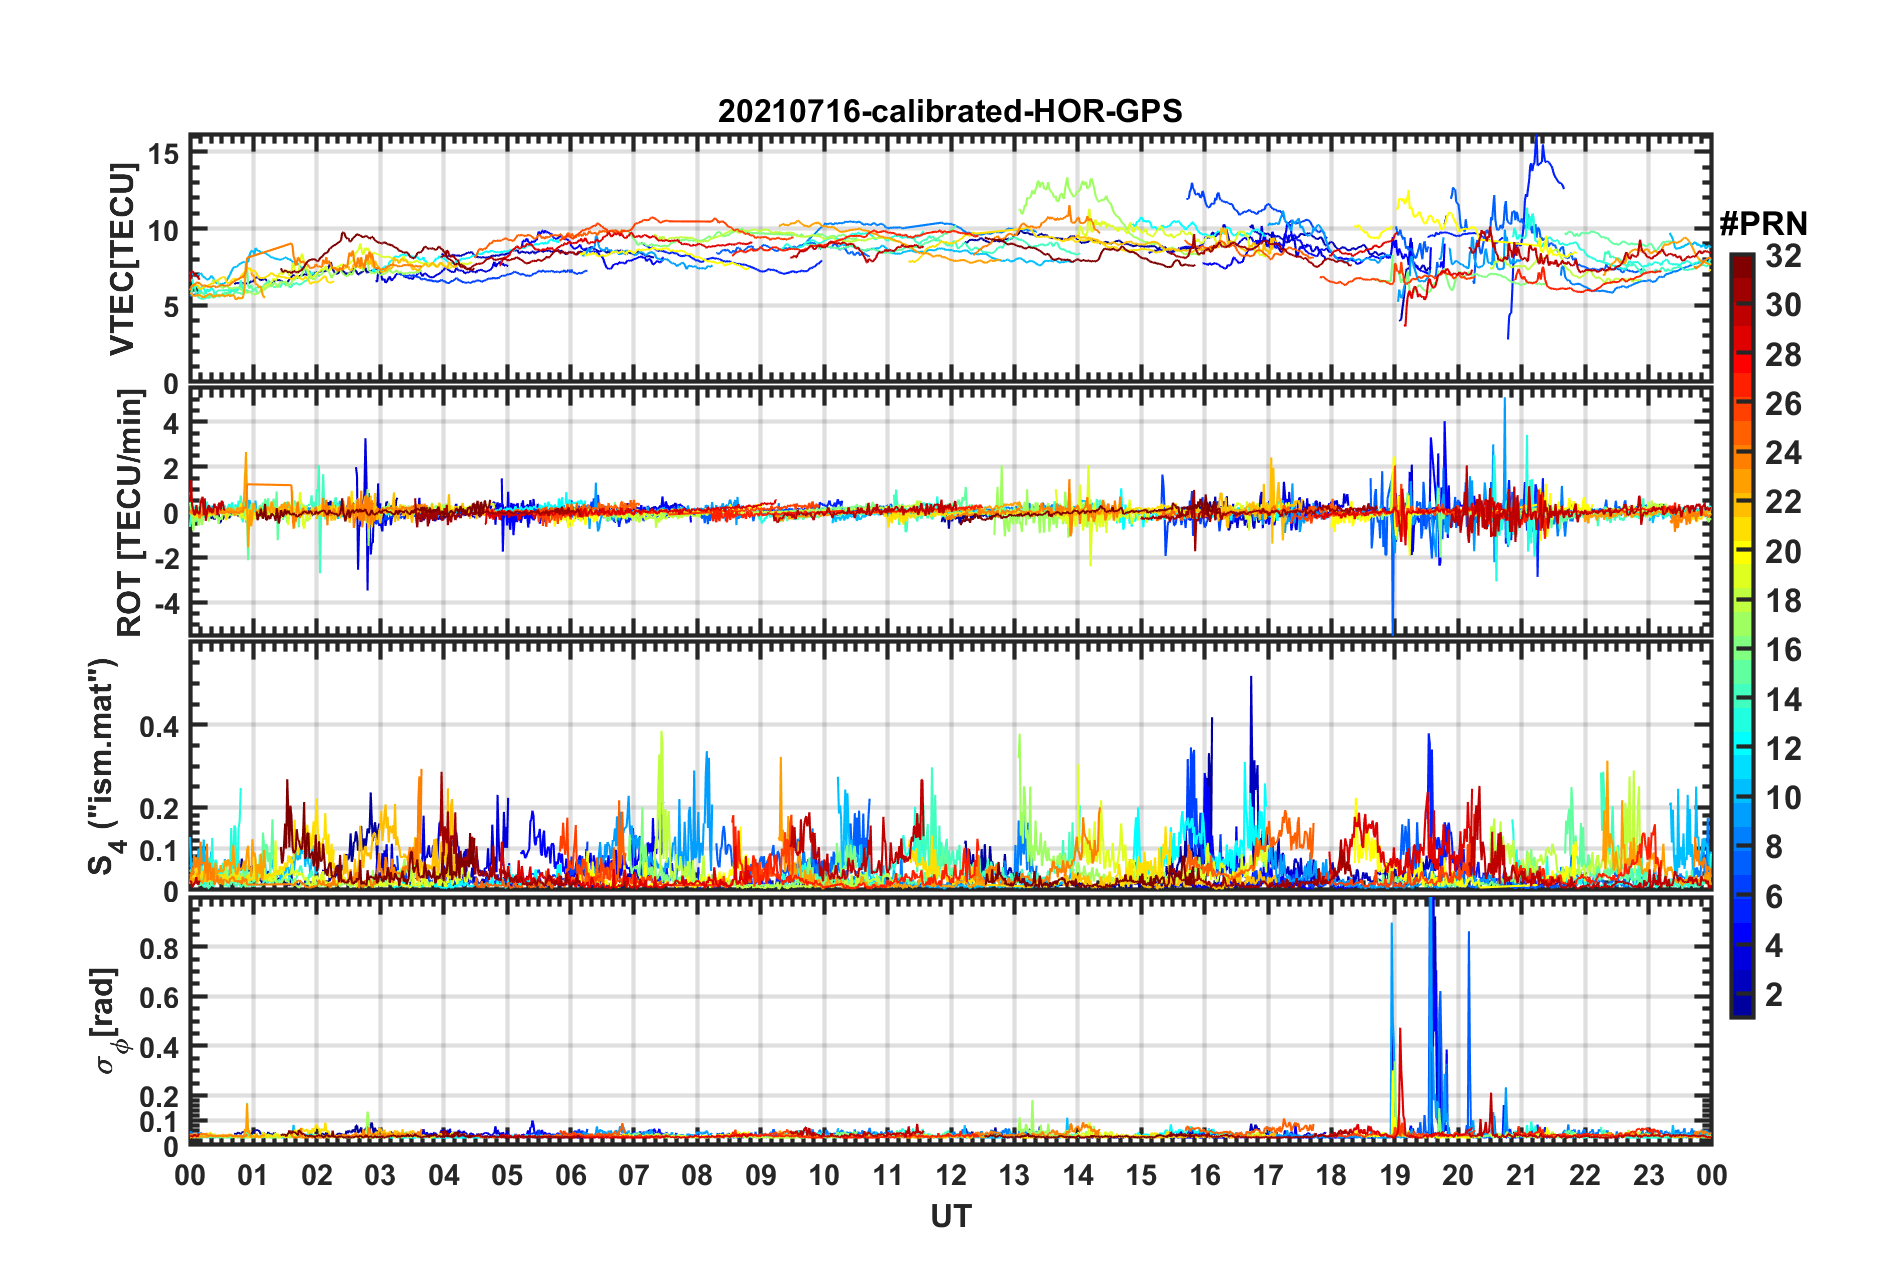This screenshot has width=1902, height=1272.
Task: Click the VTEC[TECU] axis label
Action: (x=122, y=260)
